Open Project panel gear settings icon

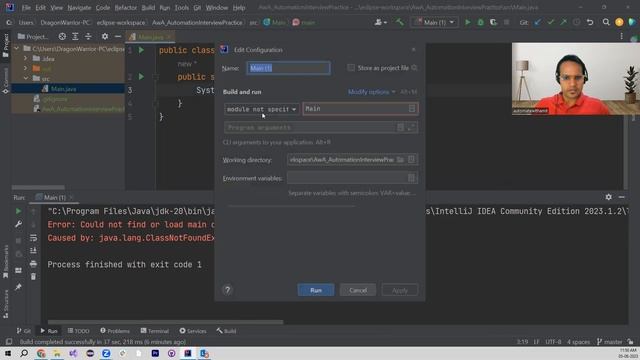tap(105, 37)
